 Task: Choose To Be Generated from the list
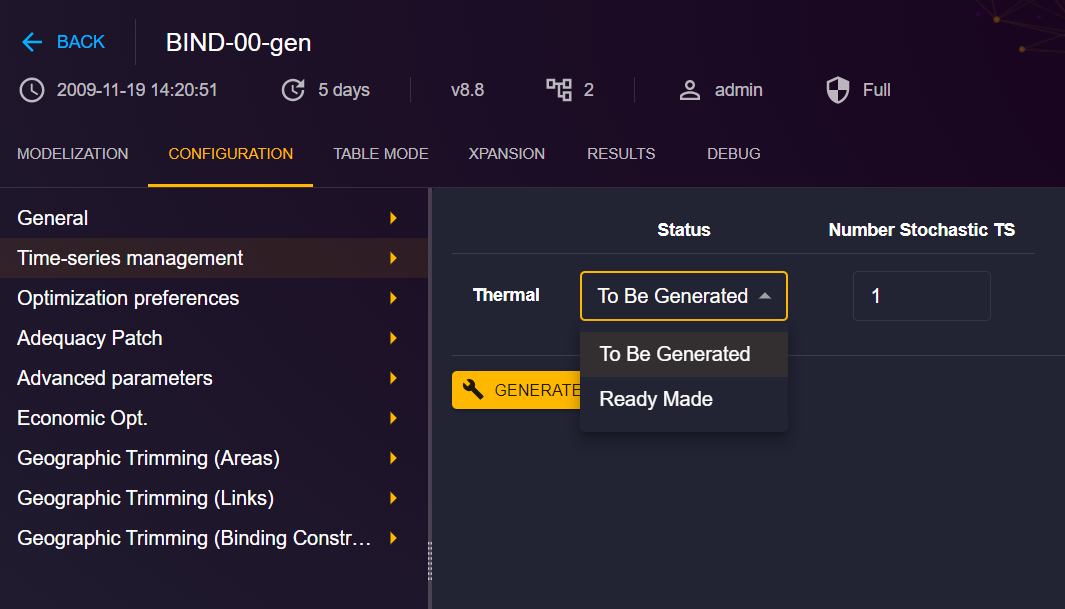(x=683, y=354)
